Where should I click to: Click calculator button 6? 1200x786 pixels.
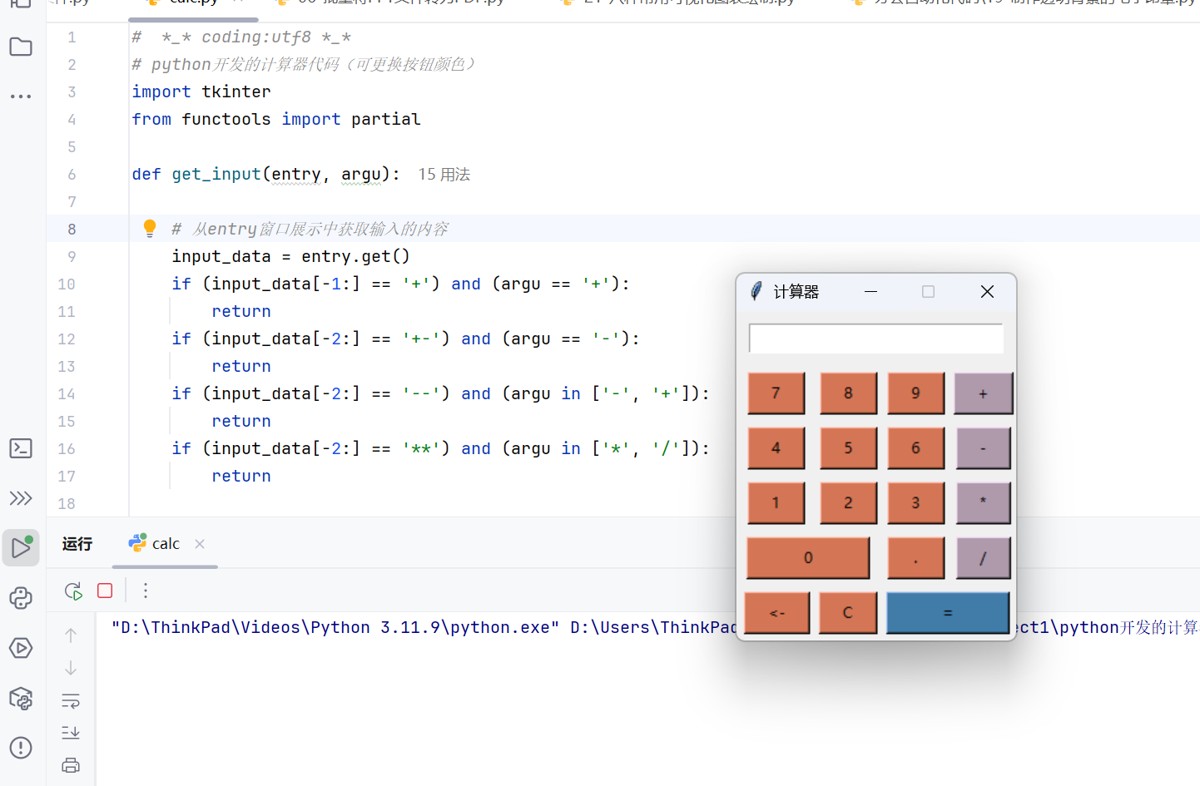[915, 448]
